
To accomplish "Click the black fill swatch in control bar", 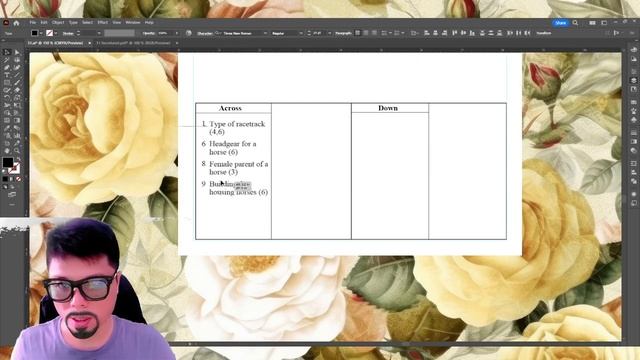I will [35, 33].
